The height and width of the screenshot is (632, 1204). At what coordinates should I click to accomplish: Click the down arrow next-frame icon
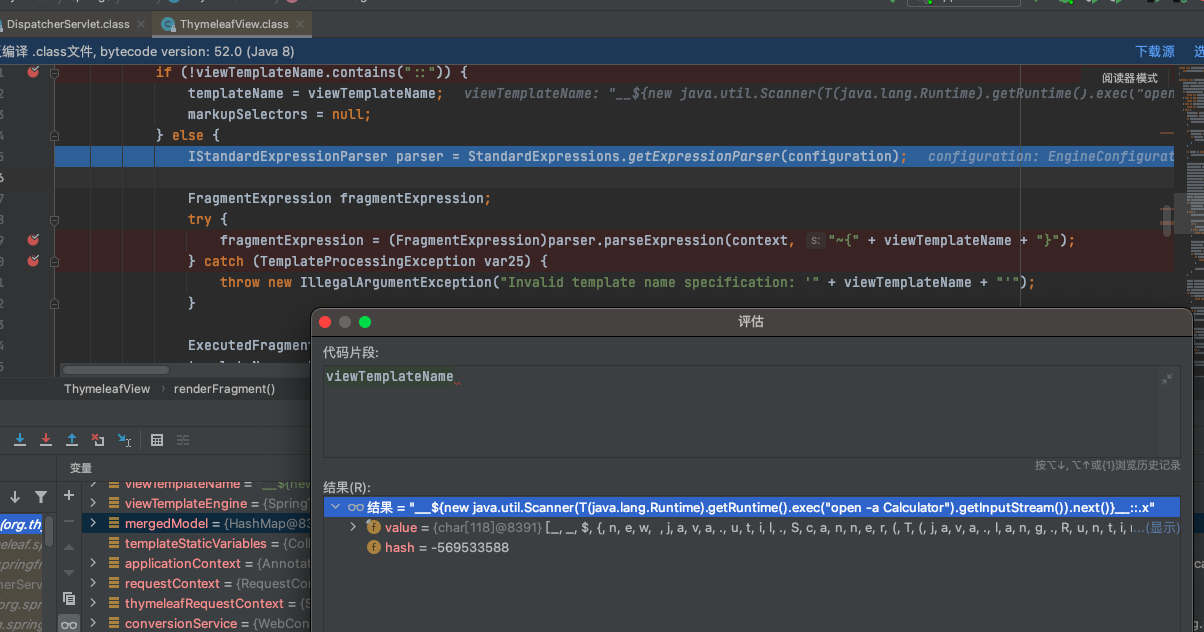click(15, 496)
